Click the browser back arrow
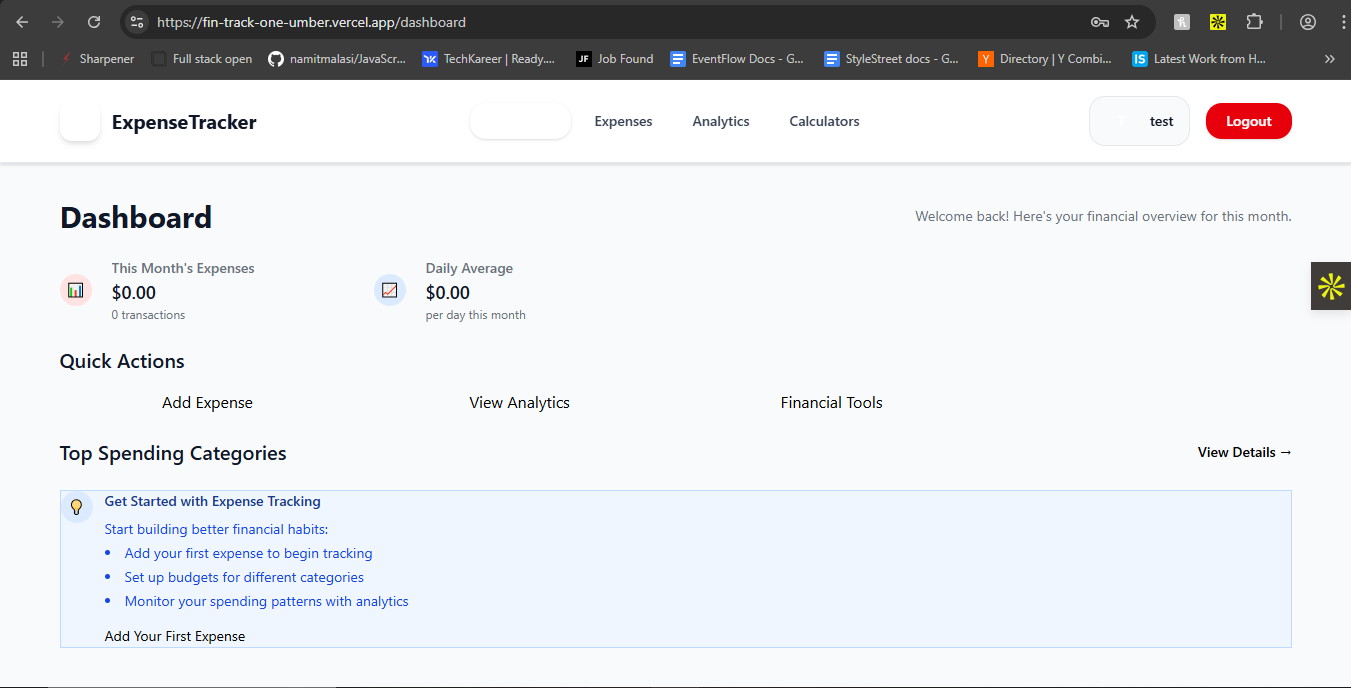1351x688 pixels. 22,22
